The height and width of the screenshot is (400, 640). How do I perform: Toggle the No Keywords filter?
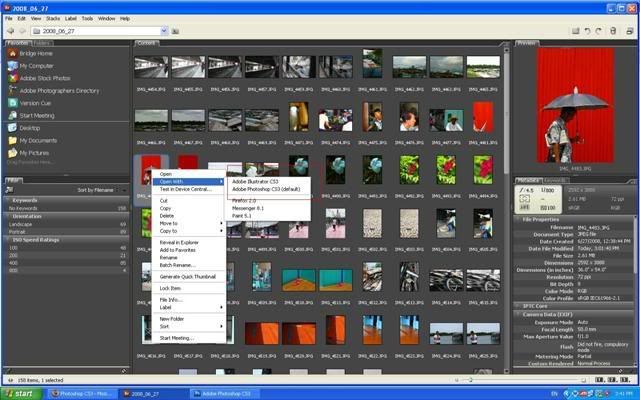coord(67,208)
